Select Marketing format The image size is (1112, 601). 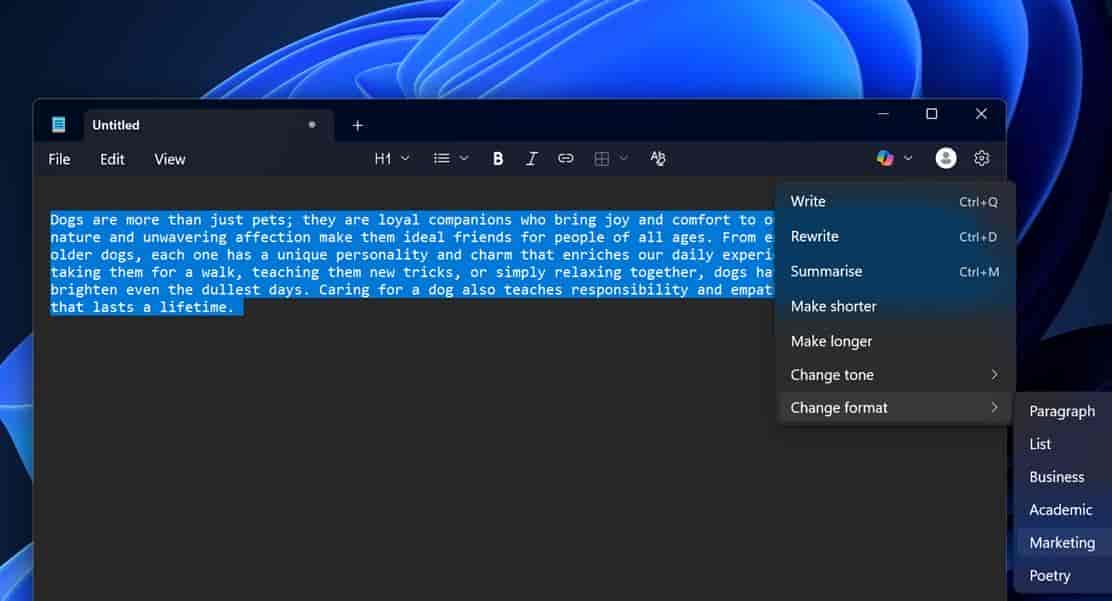pos(1064,543)
